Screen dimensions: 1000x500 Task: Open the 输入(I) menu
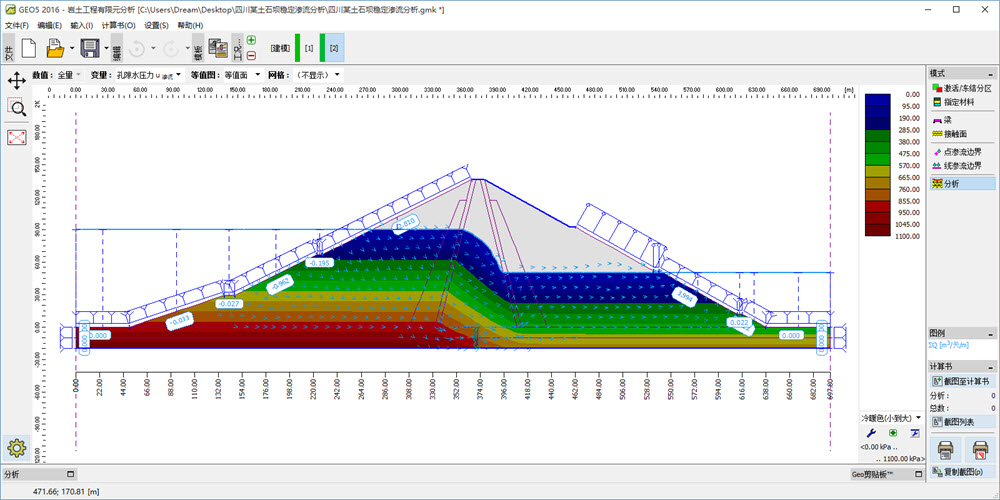pos(82,26)
